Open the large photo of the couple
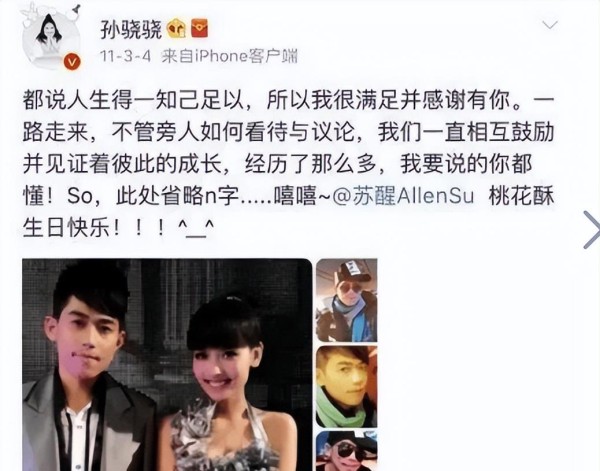 (x=167, y=365)
